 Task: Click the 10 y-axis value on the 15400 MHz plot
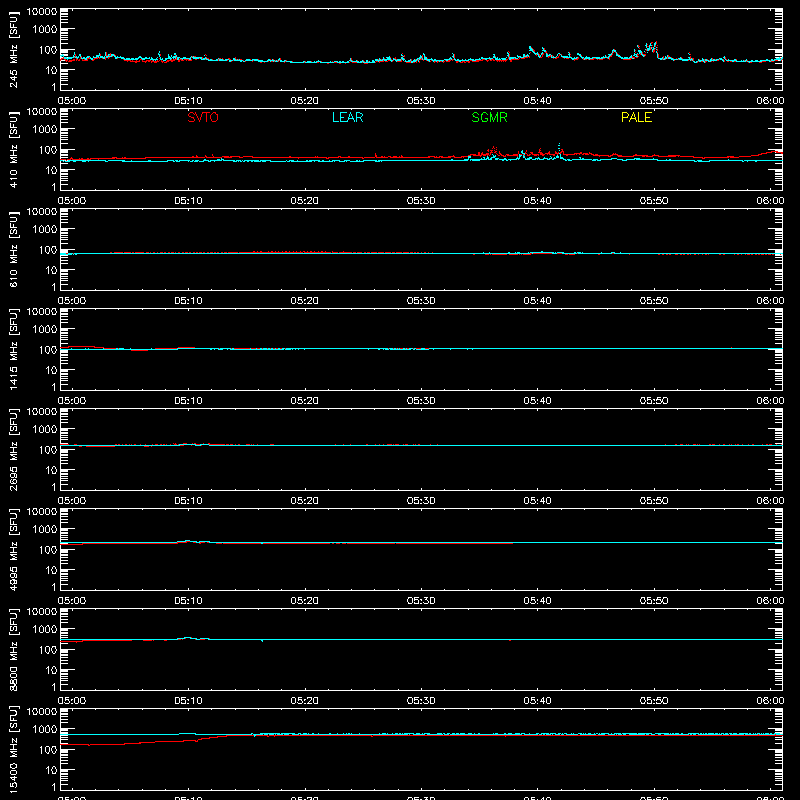point(51,770)
